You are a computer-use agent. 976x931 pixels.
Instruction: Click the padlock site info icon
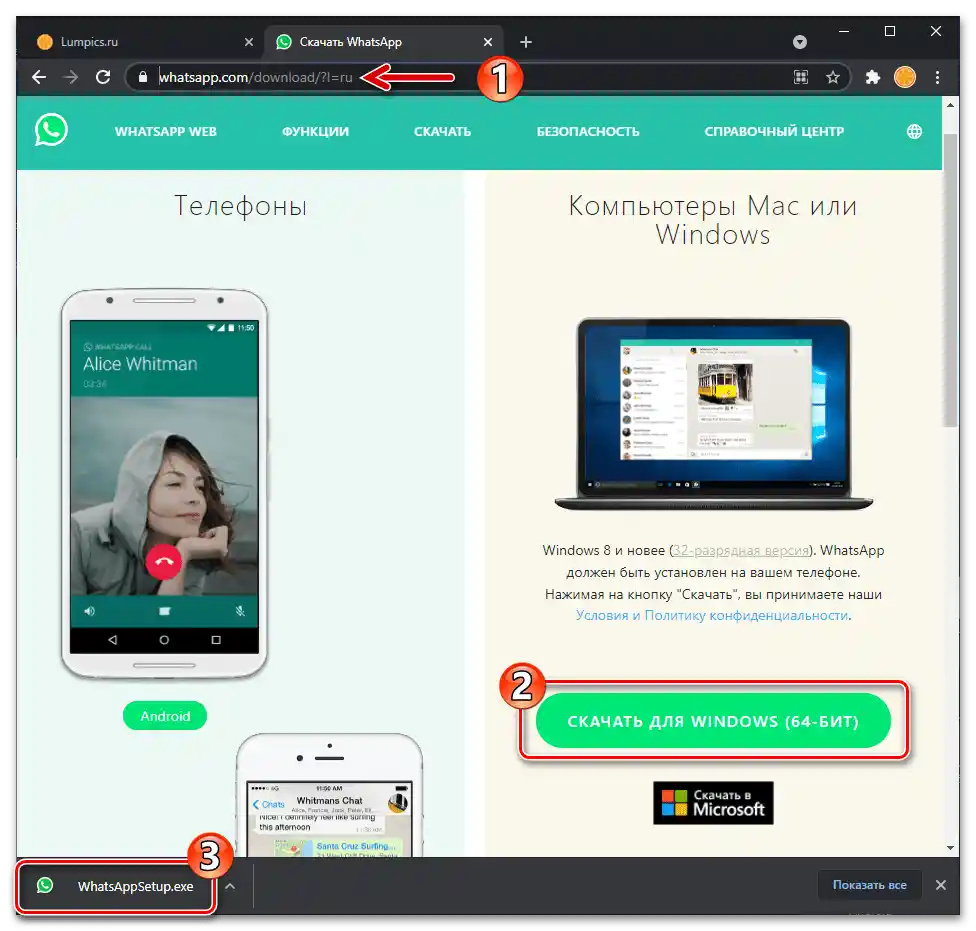click(143, 77)
